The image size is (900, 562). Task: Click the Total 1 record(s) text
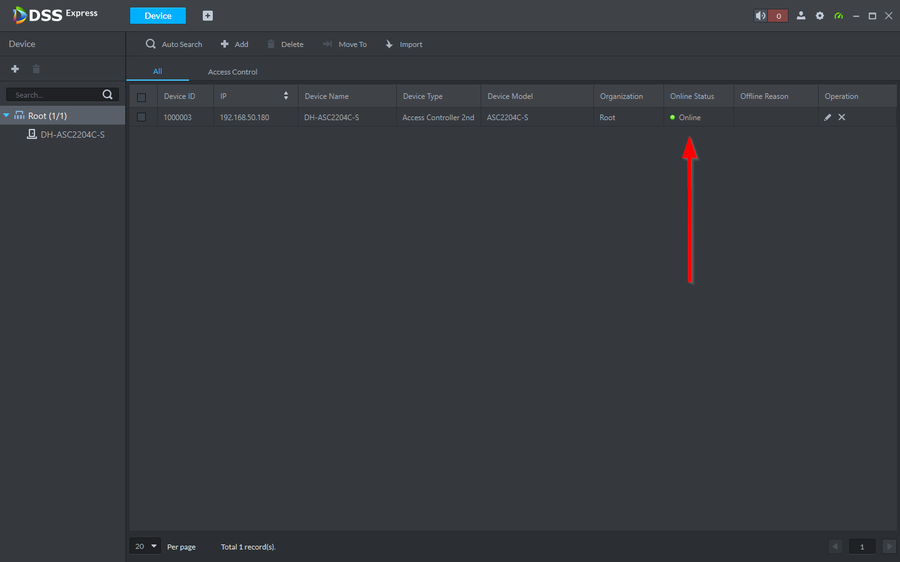(248, 547)
